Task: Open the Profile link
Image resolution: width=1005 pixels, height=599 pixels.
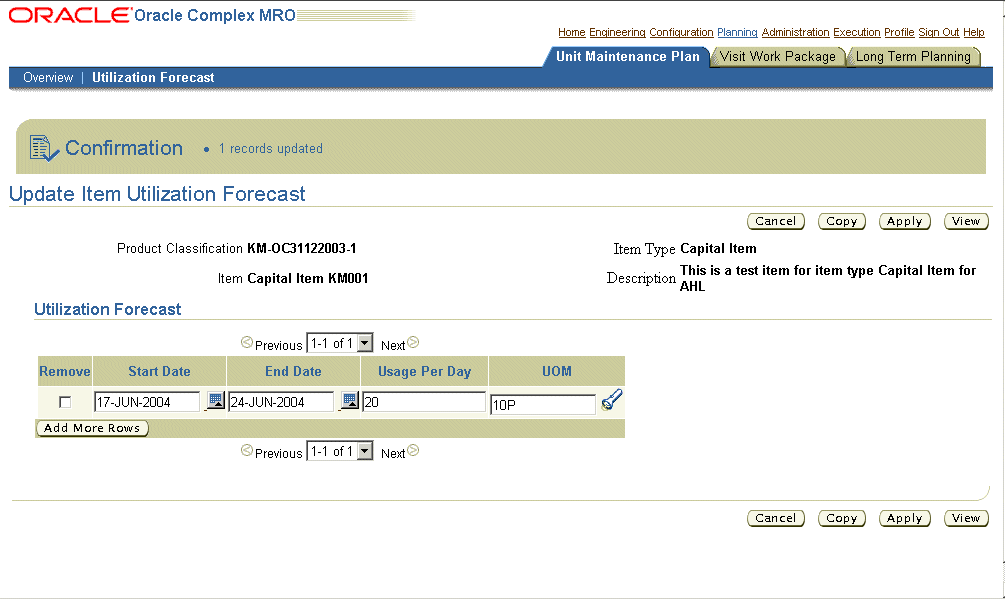Action: [x=899, y=32]
